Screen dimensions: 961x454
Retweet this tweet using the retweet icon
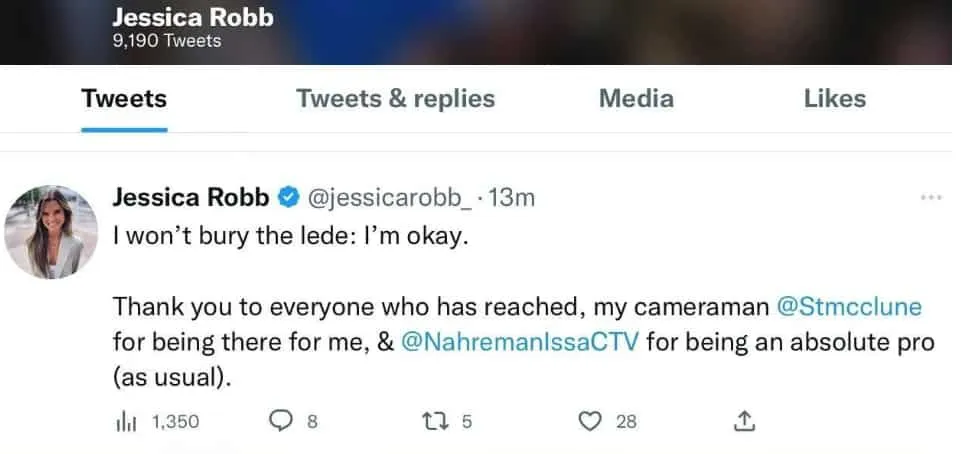[x=434, y=421]
